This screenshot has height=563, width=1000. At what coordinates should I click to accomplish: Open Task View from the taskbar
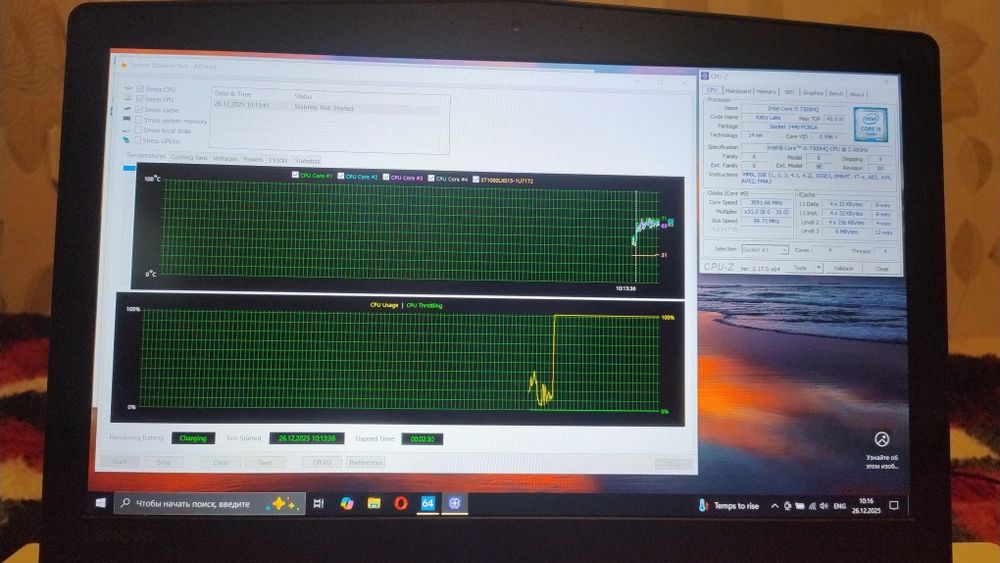(318, 503)
